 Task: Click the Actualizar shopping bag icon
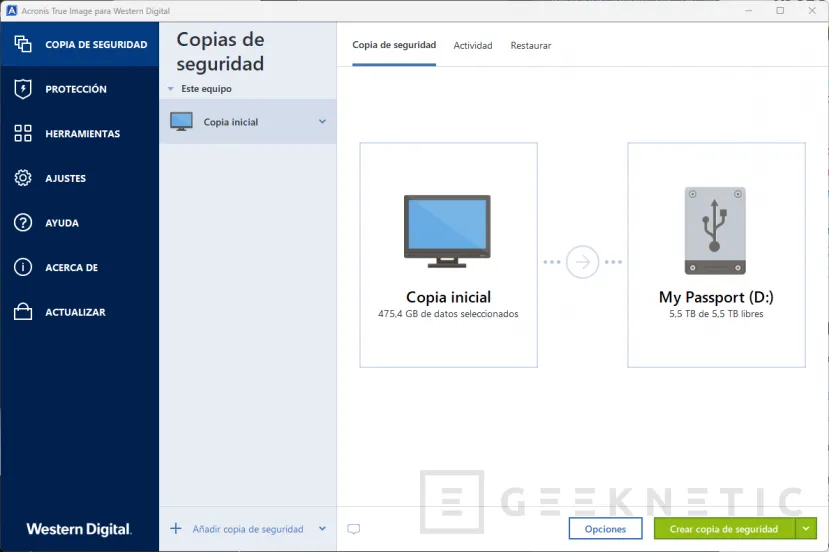pyautogui.click(x=23, y=311)
